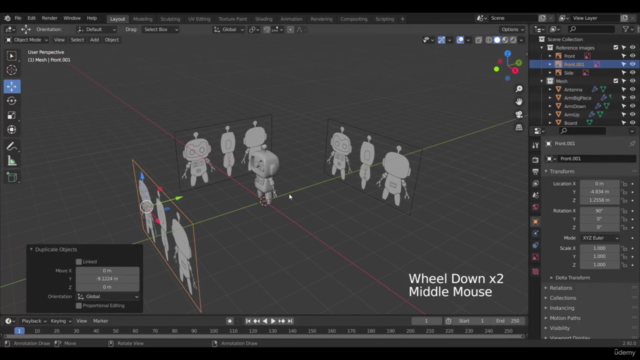Click the Zoom view magnifier icon
The image size is (640, 360).
519,89
